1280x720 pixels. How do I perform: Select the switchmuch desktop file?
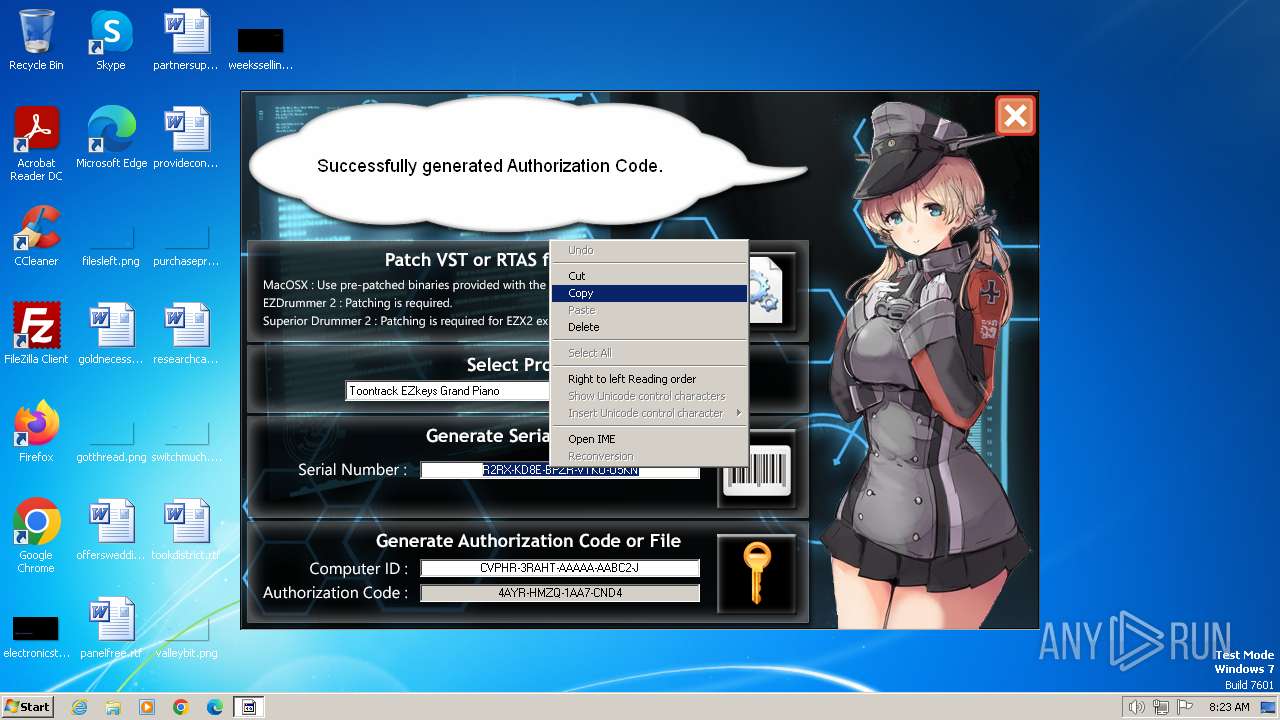[x=186, y=441]
